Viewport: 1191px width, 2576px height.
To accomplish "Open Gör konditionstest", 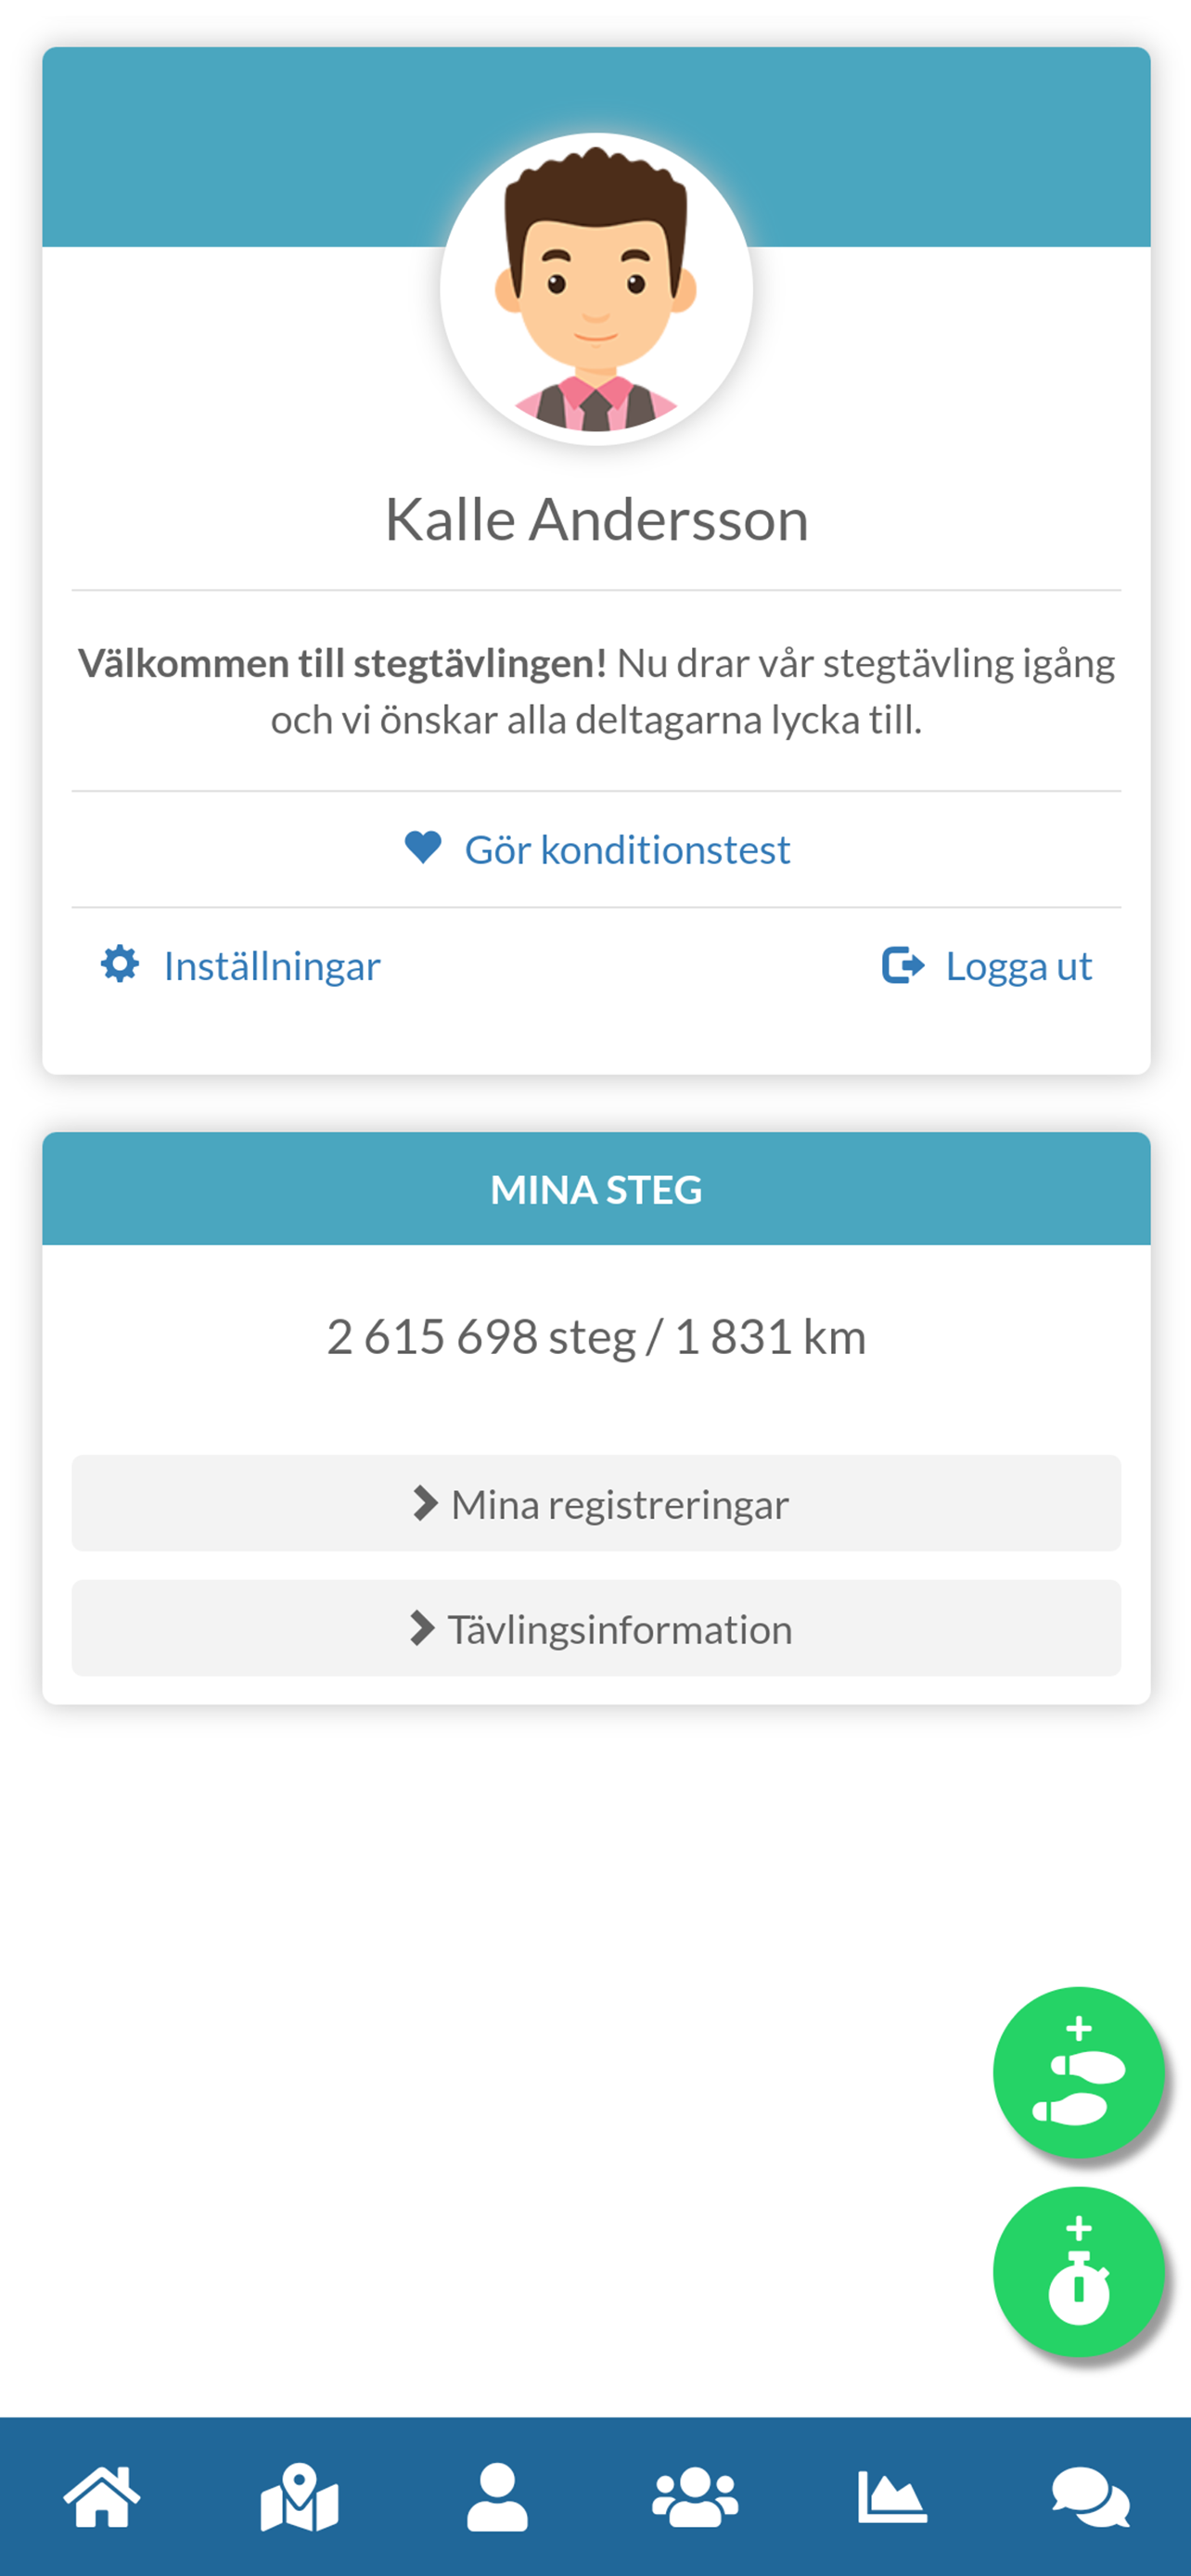I will coord(627,848).
